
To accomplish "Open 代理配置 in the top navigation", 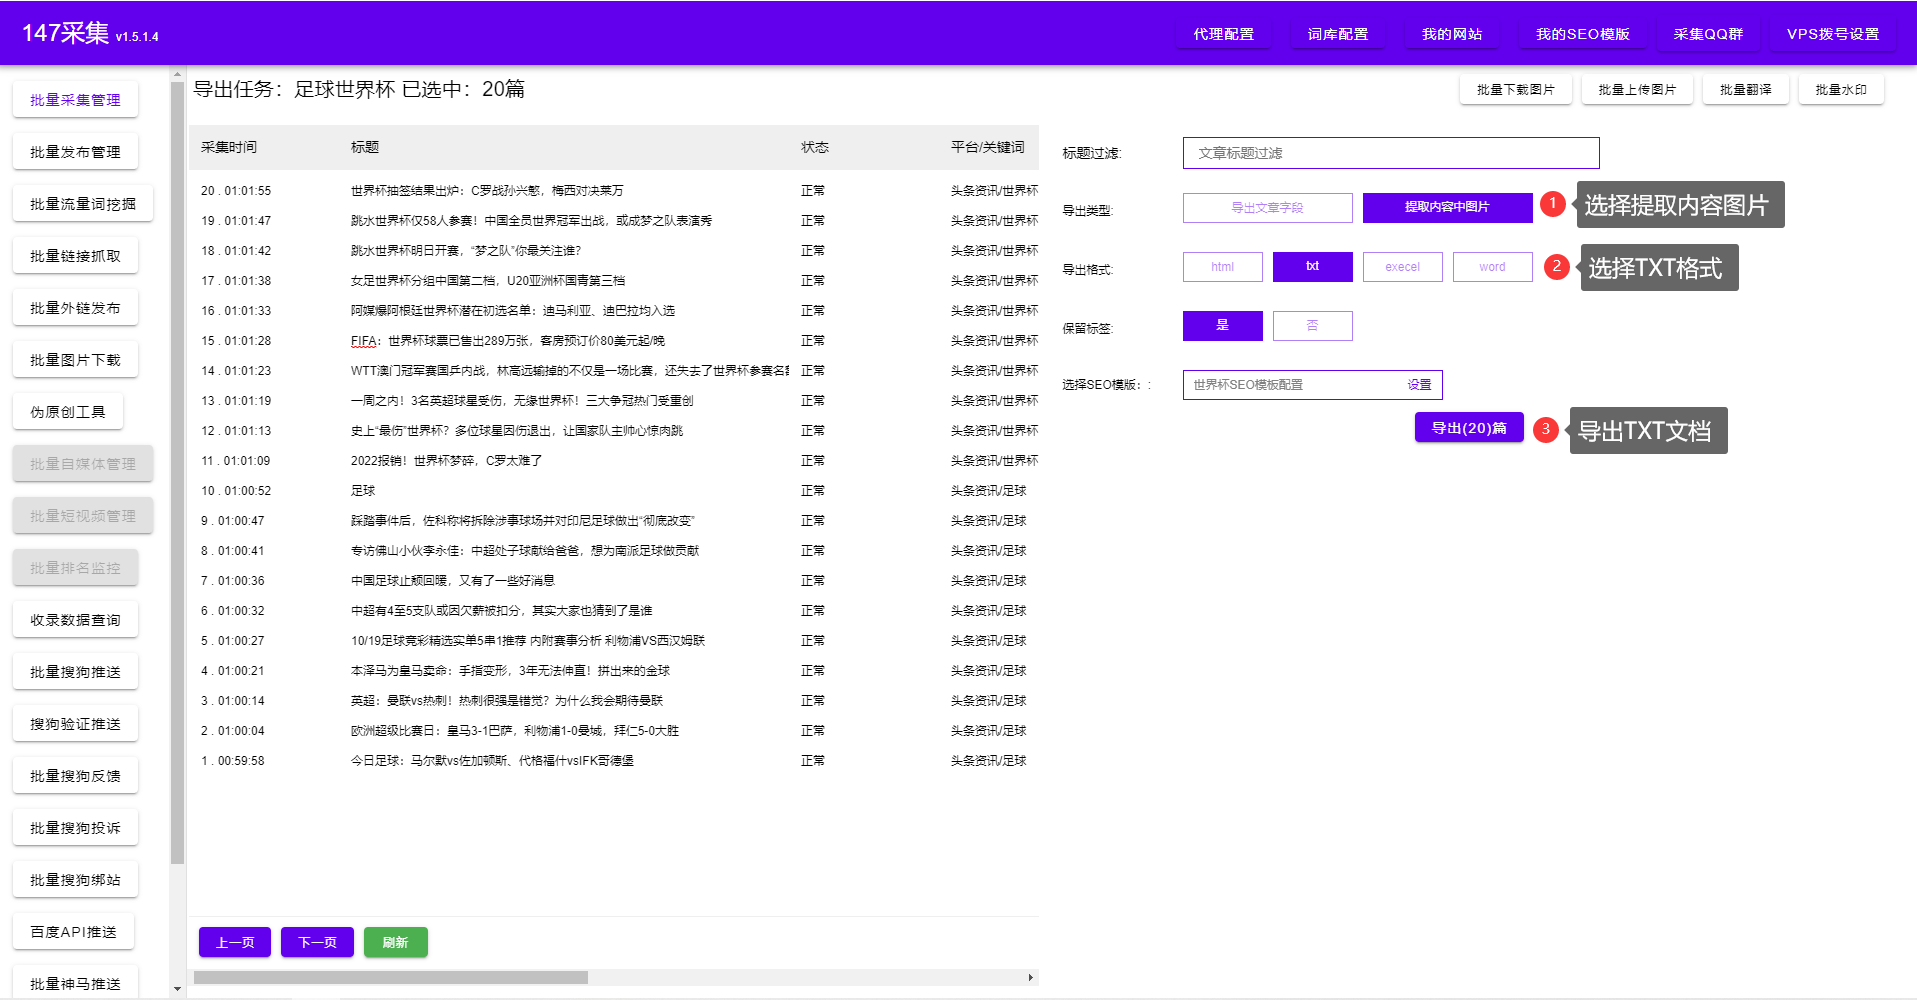I will coord(1223,34).
